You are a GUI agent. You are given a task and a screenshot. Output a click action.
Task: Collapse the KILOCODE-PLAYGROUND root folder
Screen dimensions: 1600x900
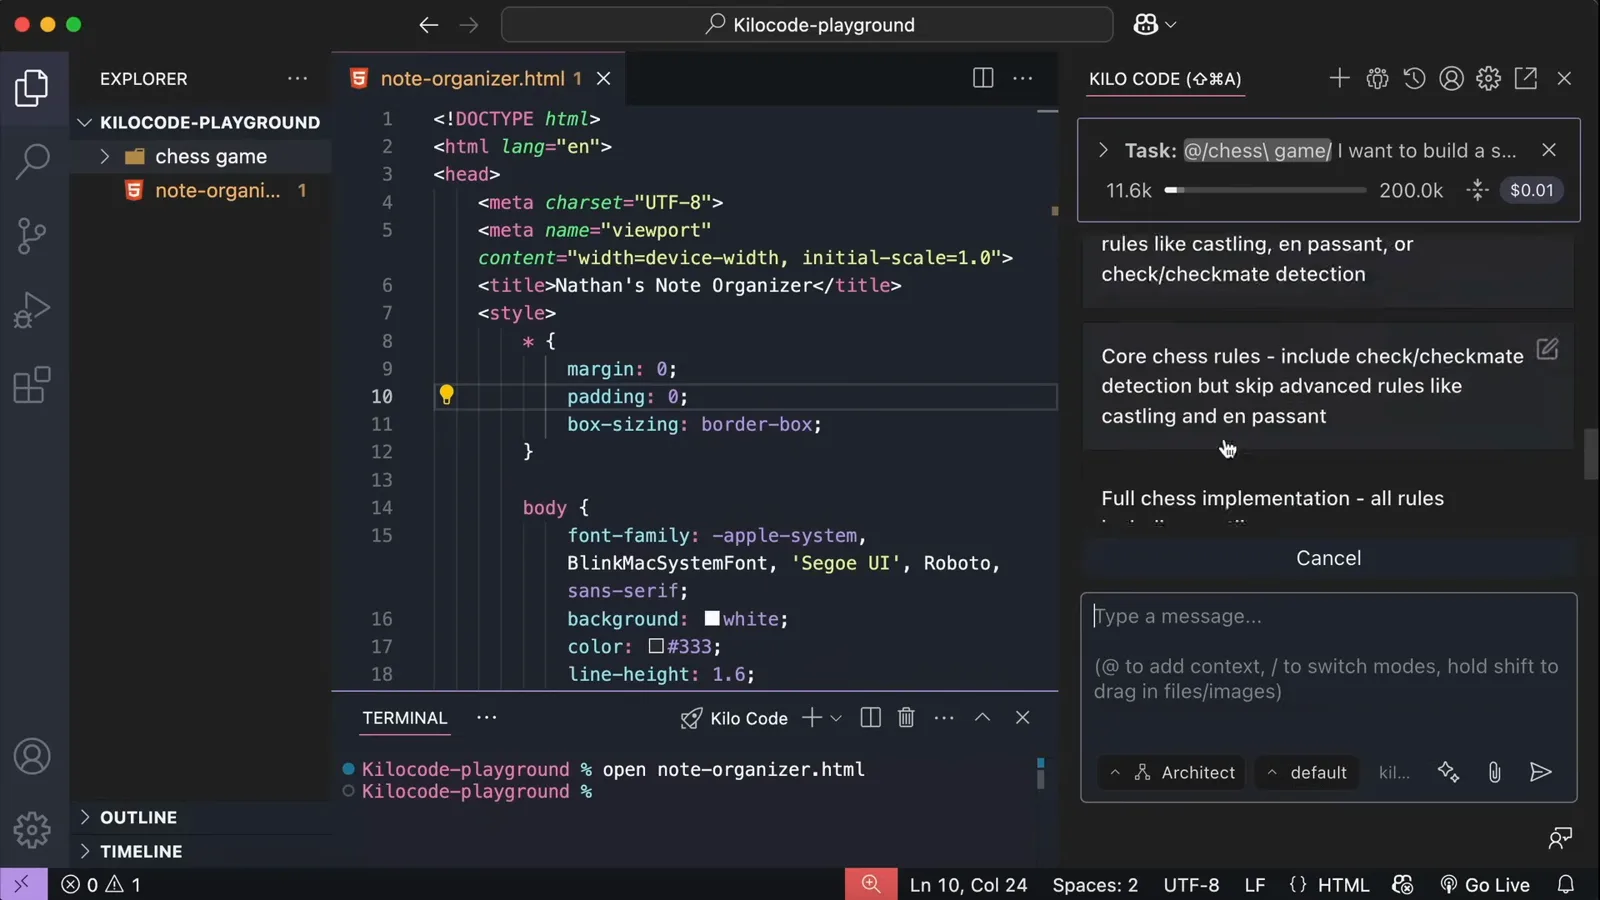(85, 122)
